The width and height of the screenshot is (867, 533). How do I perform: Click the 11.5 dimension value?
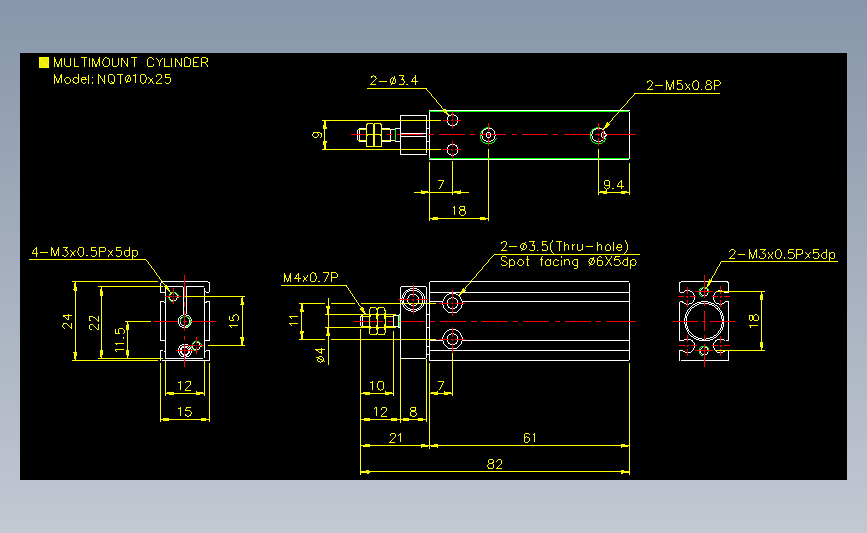click(x=120, y=339)
